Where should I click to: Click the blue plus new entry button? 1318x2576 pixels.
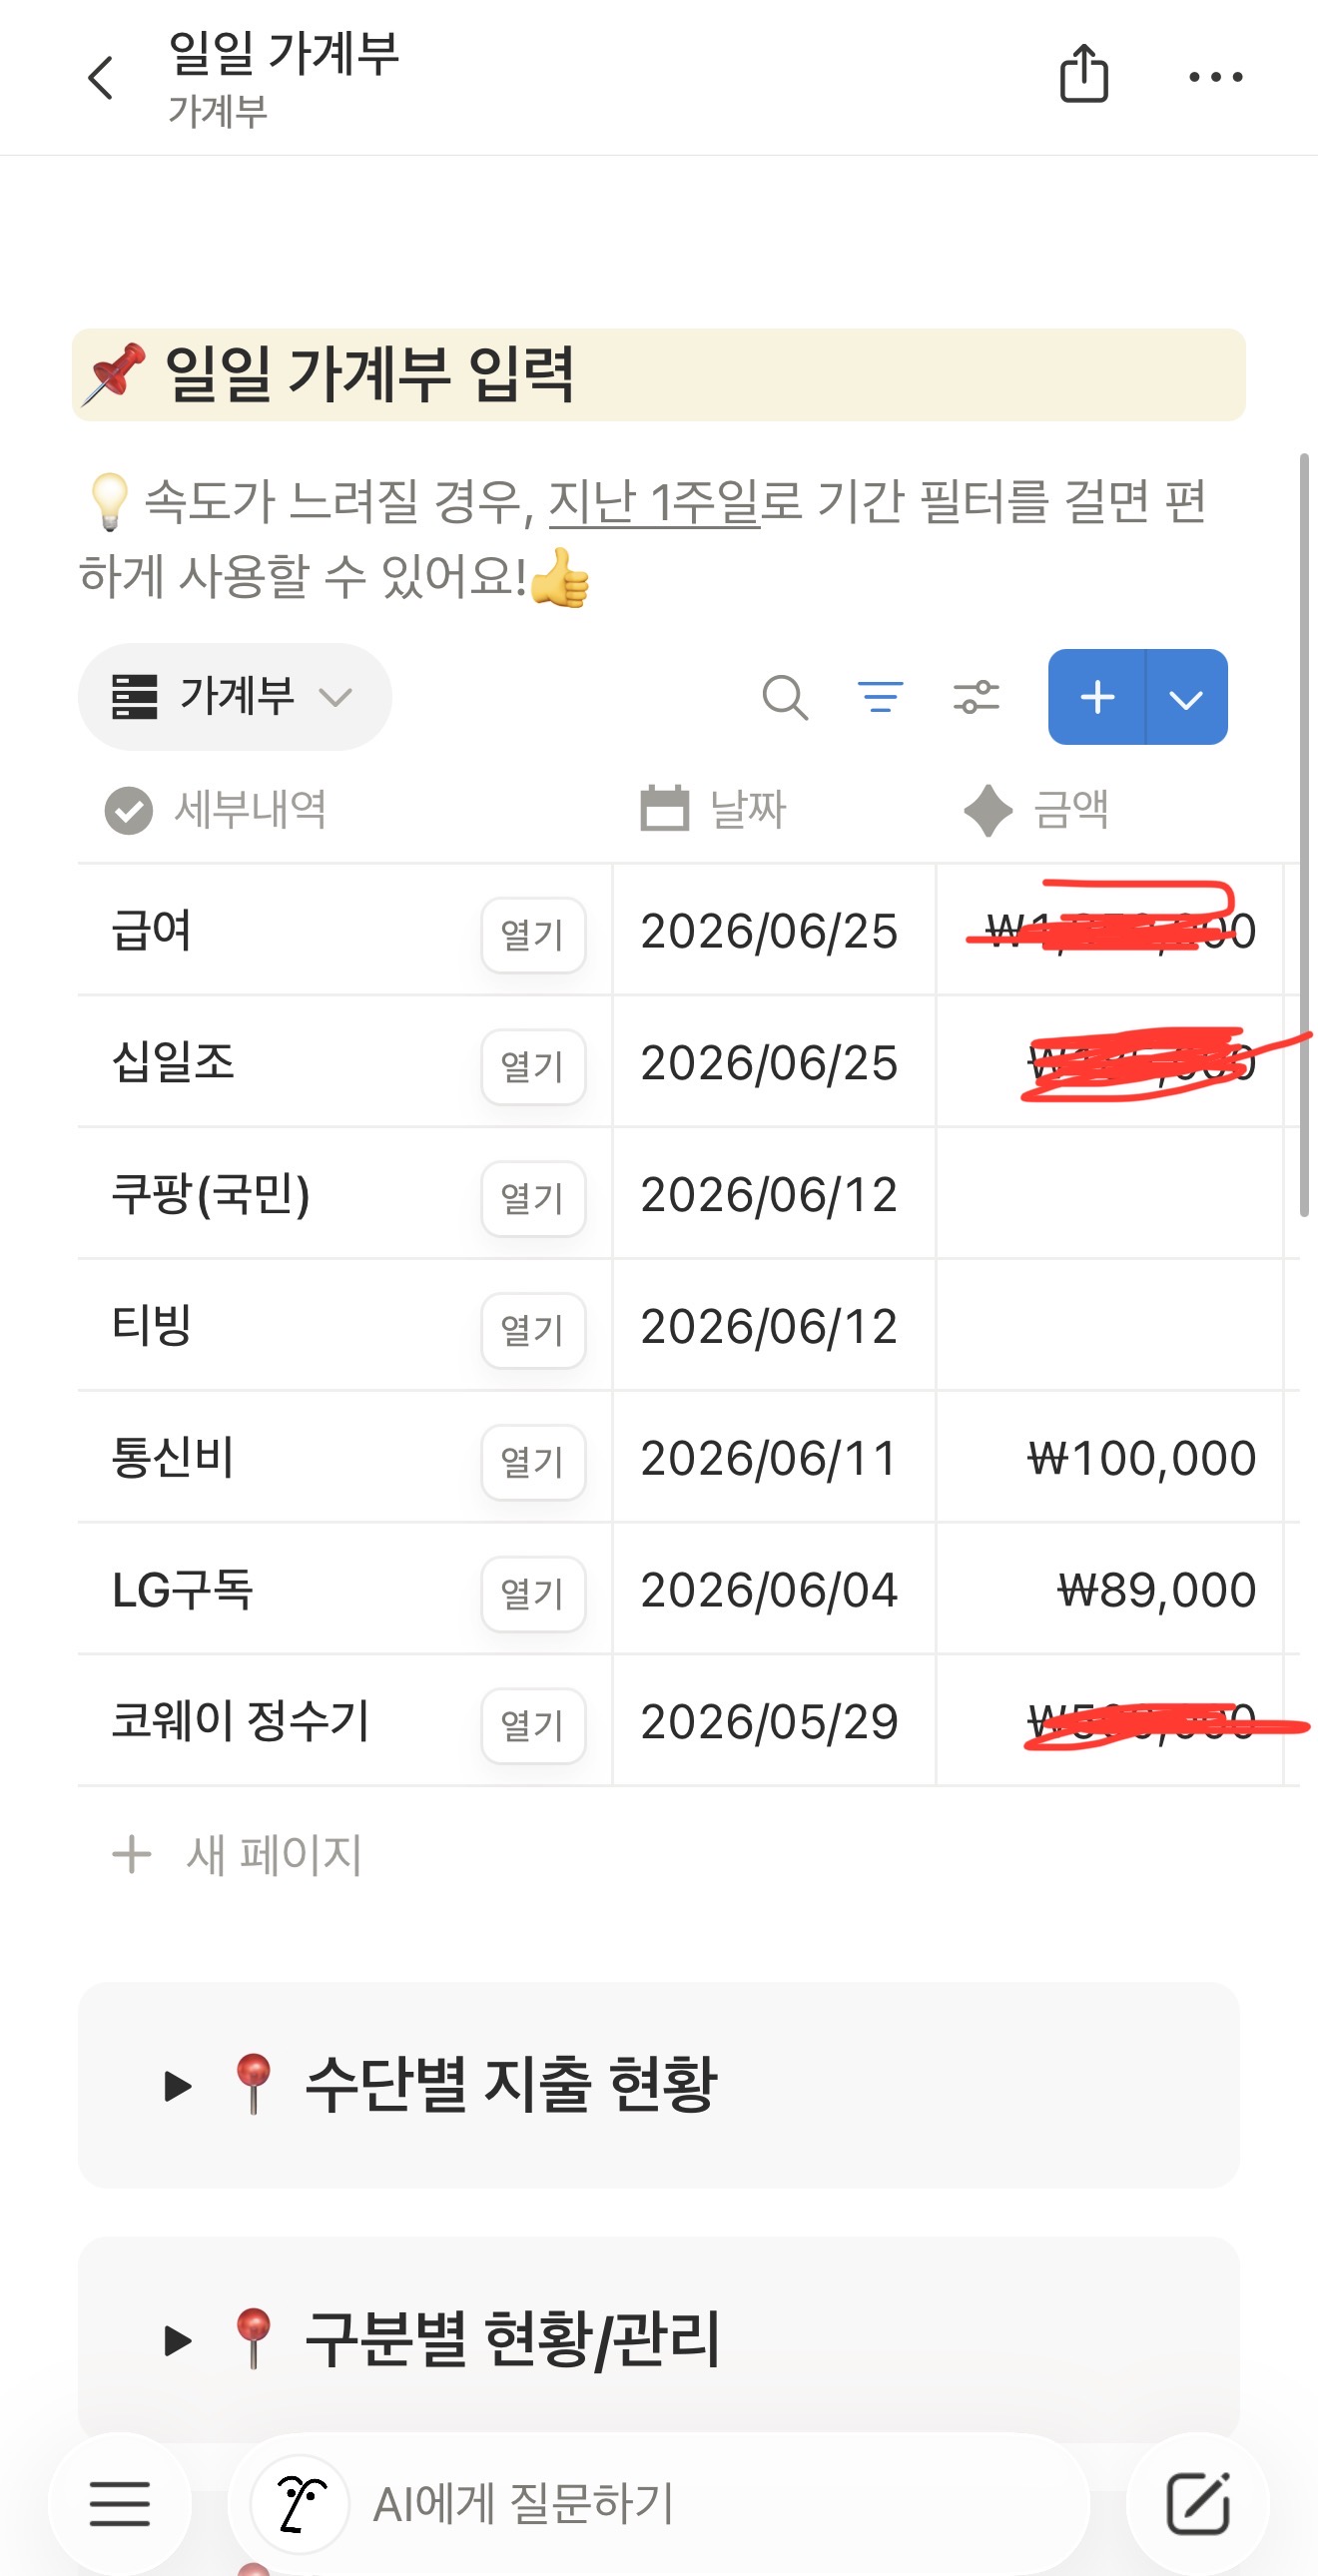click(x=1097, y=697)
